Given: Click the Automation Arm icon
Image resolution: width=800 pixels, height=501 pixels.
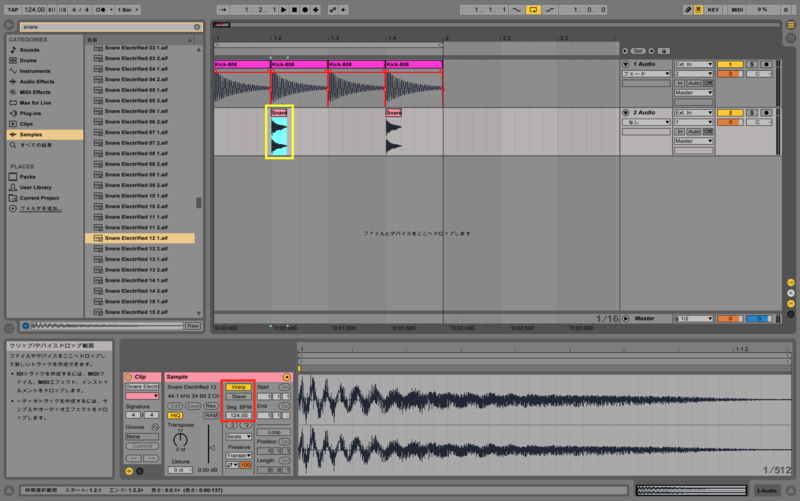Looking at the screenshot, I should [x=333, y=10].
